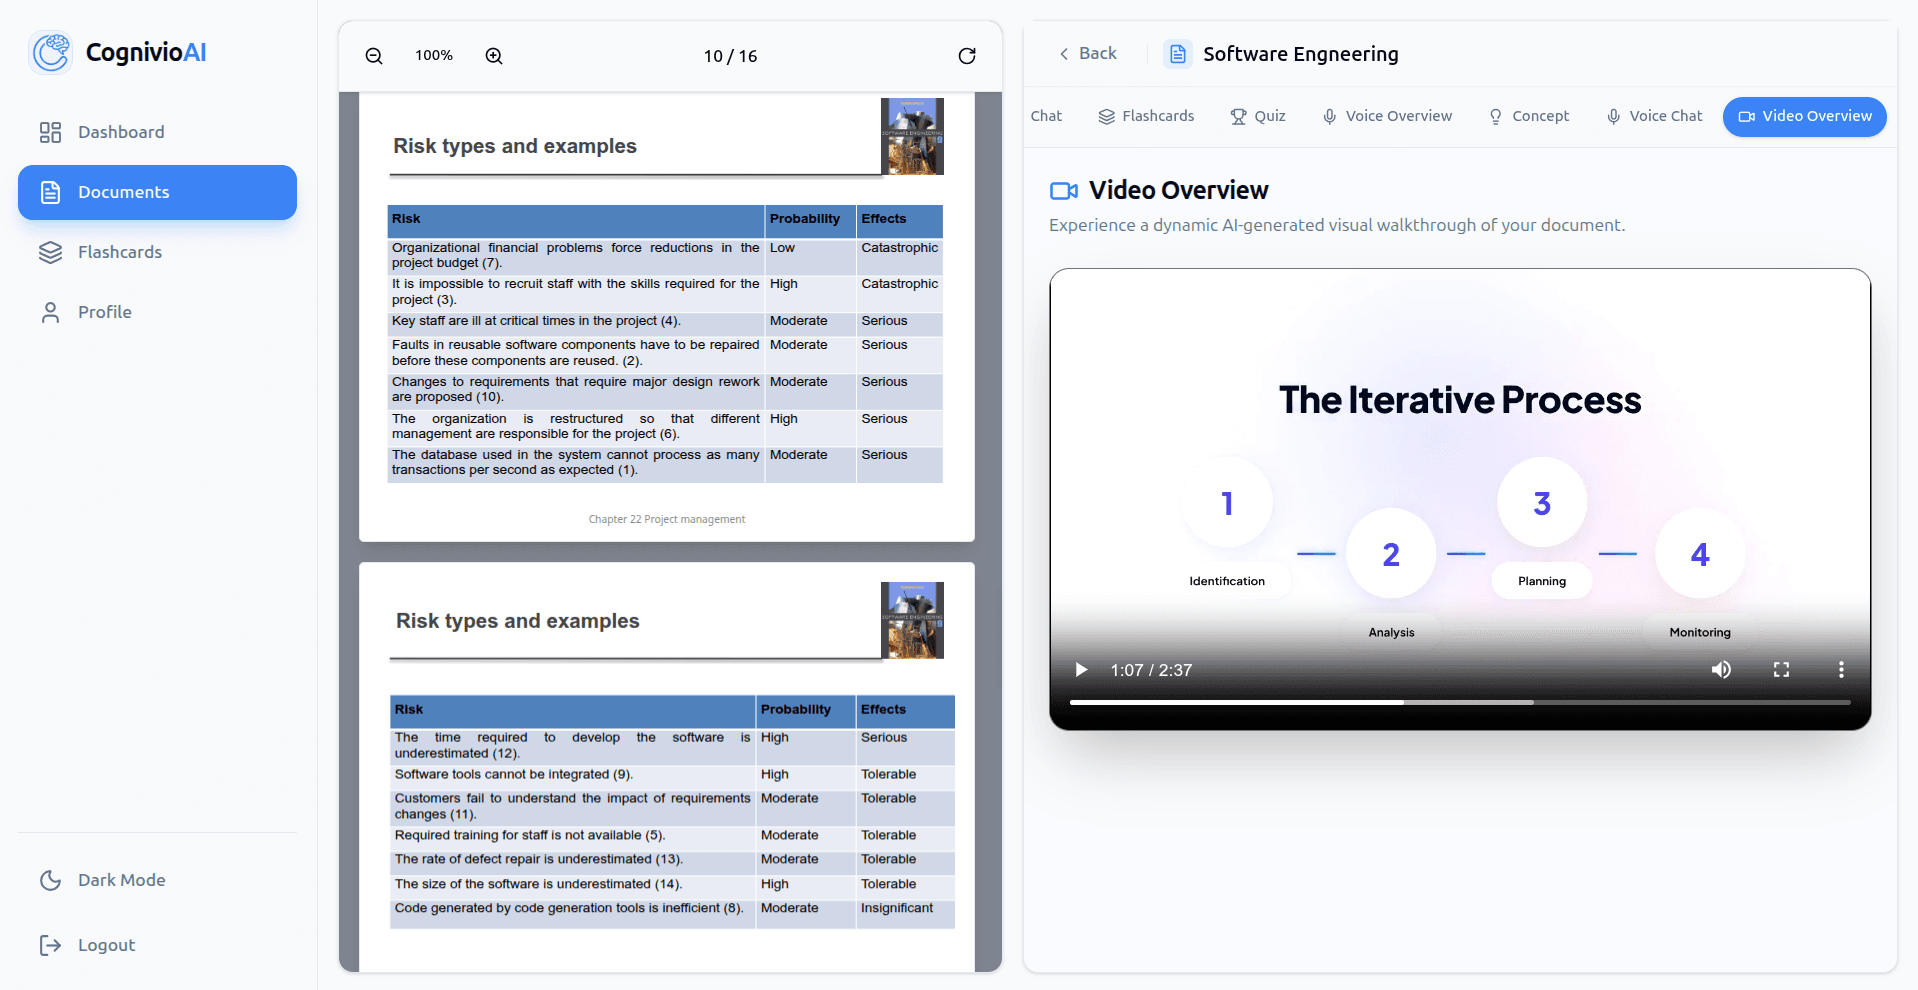Select the Profile icon in sidebar
This screenshot has width=1918, height=990.
point(50,312)
